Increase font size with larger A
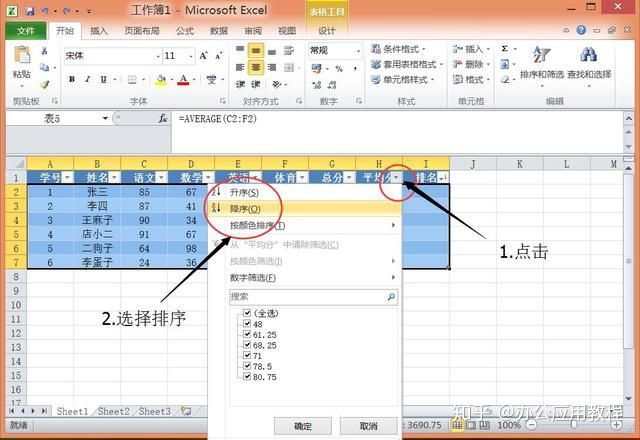The width and height of the screenshot is (640, 440). coord(203,56)
